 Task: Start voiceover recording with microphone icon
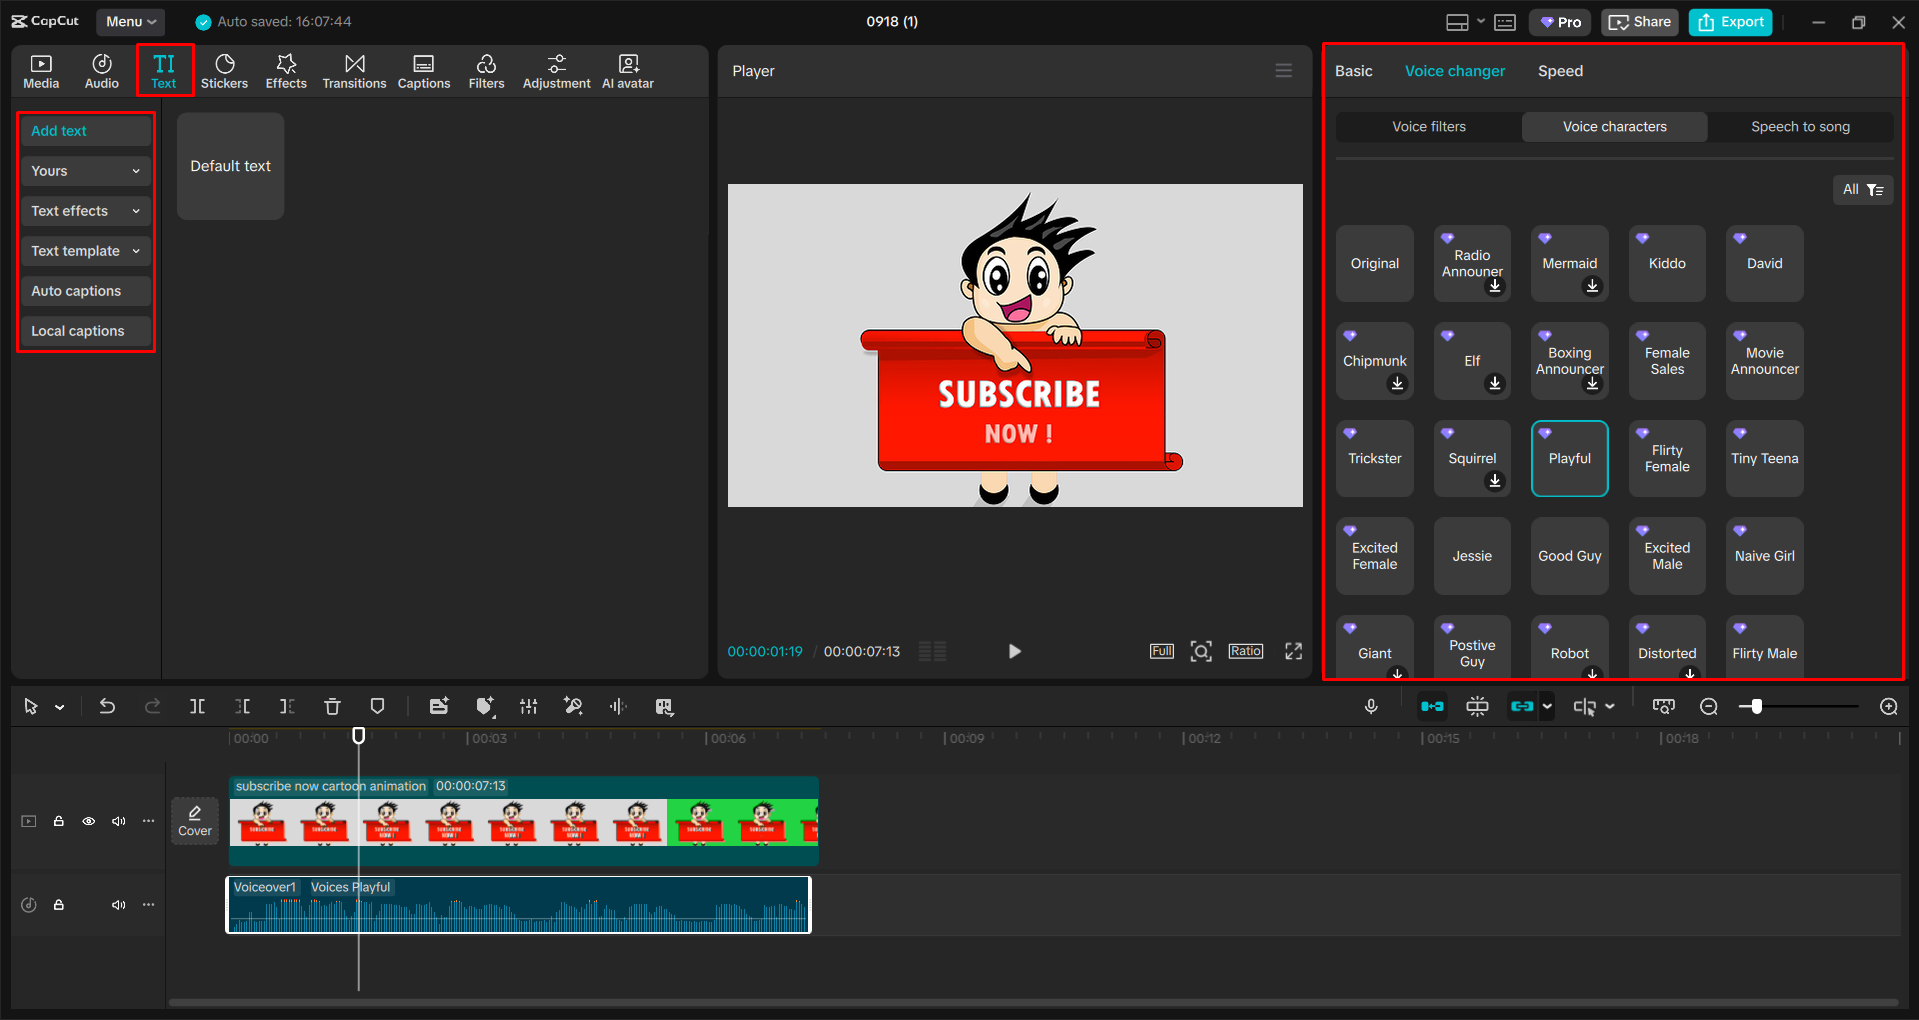1371,707
